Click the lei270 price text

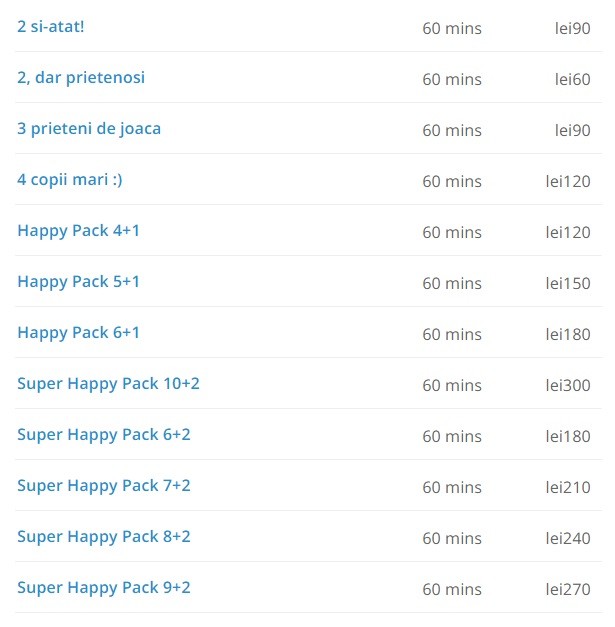coord(568,590)
